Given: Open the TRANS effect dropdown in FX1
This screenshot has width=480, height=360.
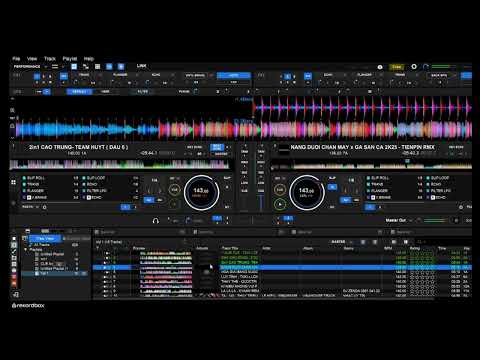Looking at the screenshot, I should 85,75.
